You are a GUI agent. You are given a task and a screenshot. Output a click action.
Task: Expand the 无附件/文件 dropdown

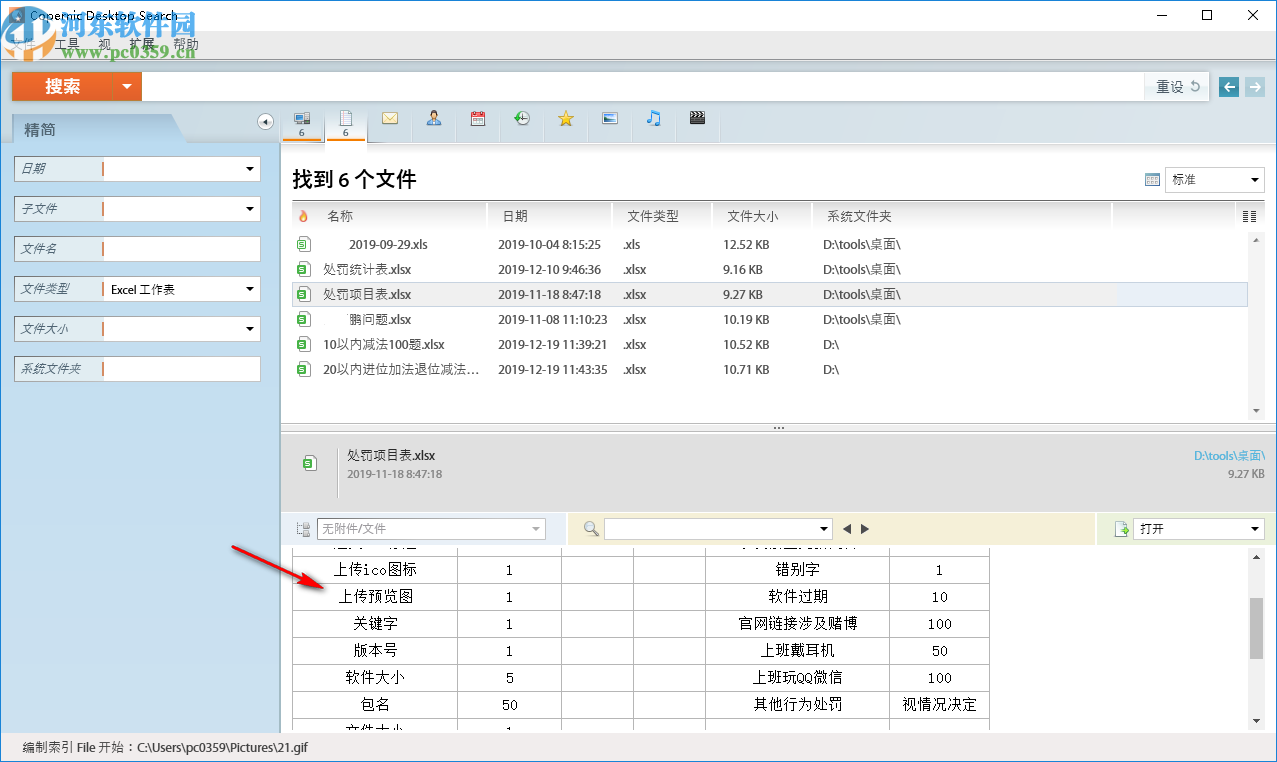coord(537,528)
